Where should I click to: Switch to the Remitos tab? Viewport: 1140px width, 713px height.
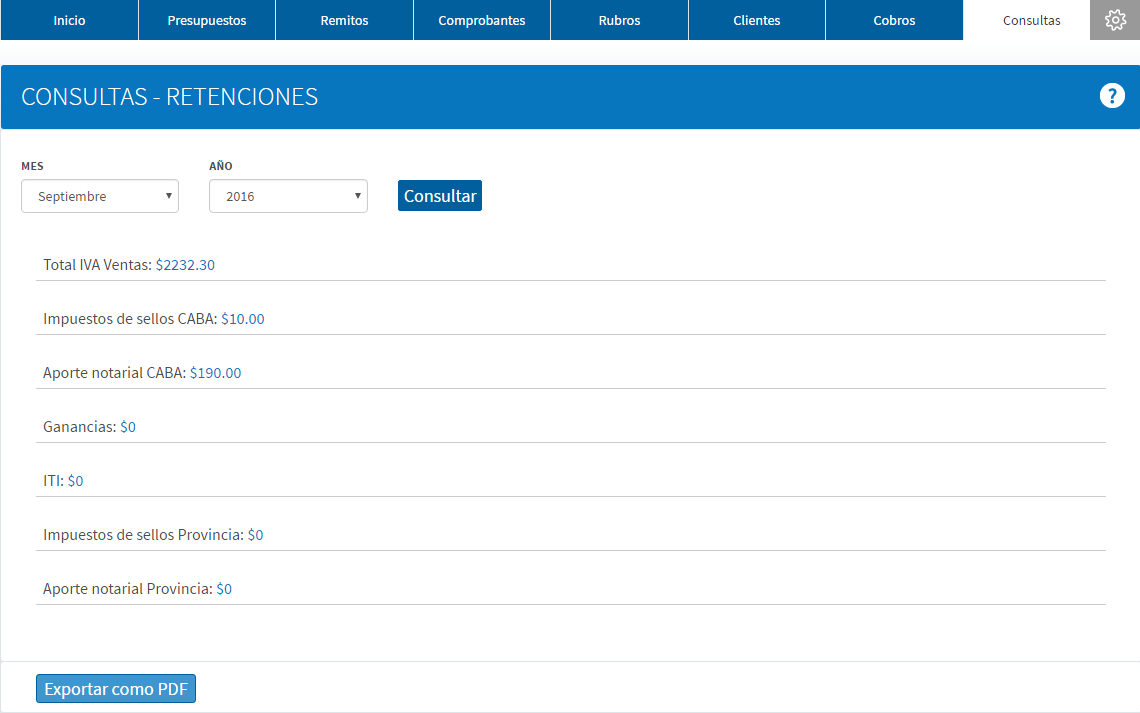tap(345, 20)
